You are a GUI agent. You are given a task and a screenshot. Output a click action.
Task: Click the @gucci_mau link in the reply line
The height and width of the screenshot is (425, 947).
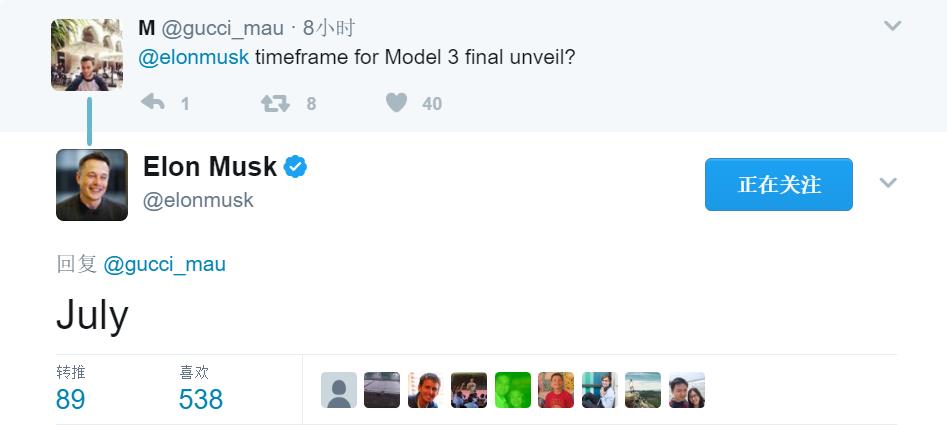165,264
